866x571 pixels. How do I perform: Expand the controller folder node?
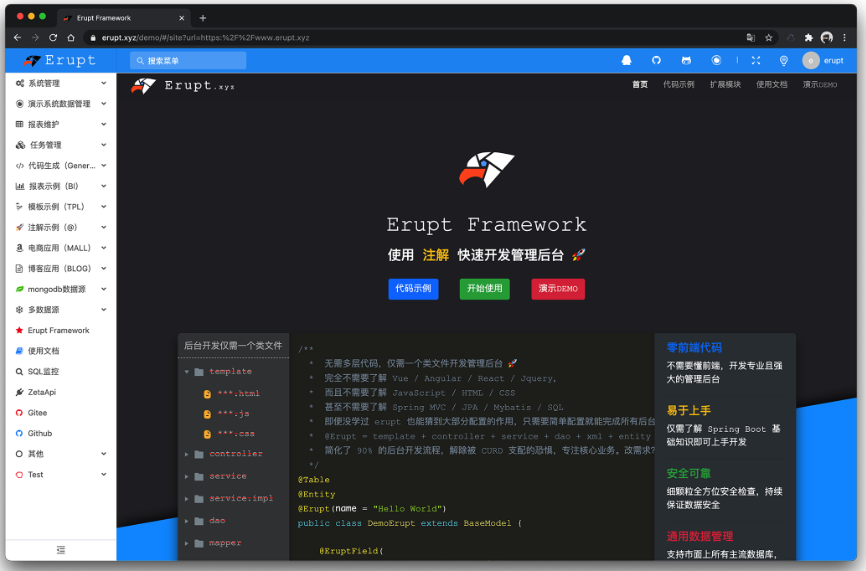pyautogui.click(x=187, y=454)
